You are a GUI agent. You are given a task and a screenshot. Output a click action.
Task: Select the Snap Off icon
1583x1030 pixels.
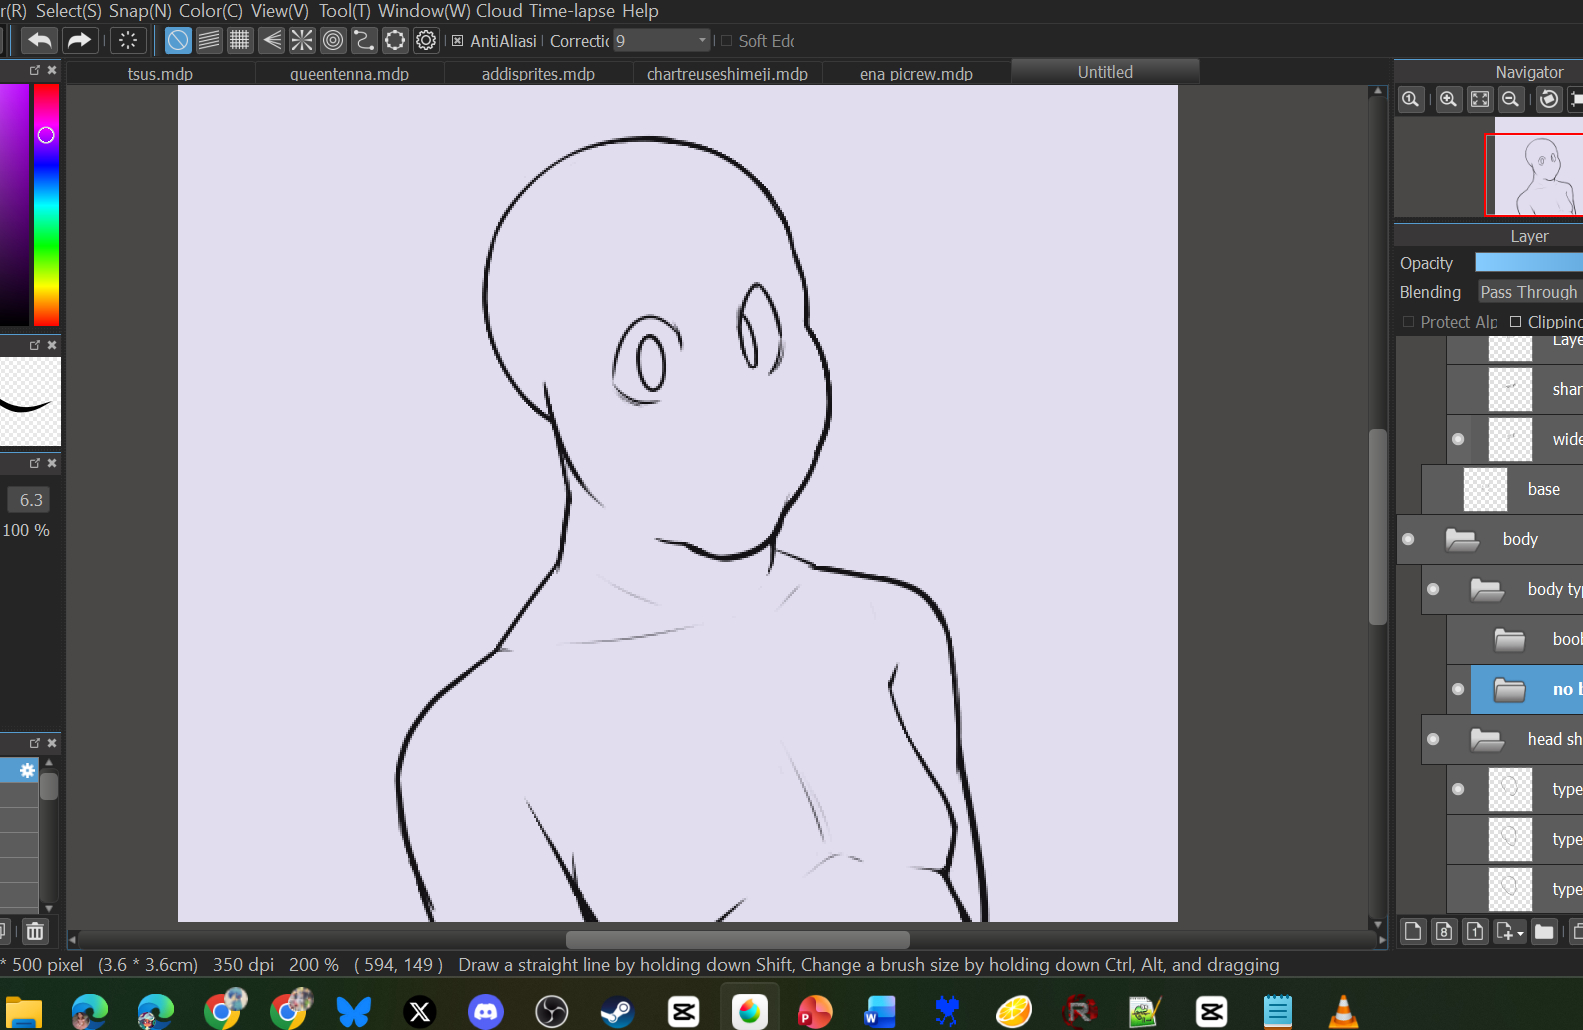(x=177, y=40)
